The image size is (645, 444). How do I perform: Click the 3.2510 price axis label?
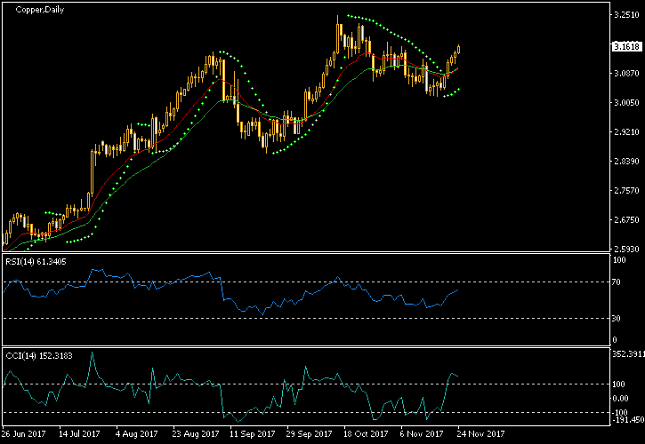pos(626,15)
